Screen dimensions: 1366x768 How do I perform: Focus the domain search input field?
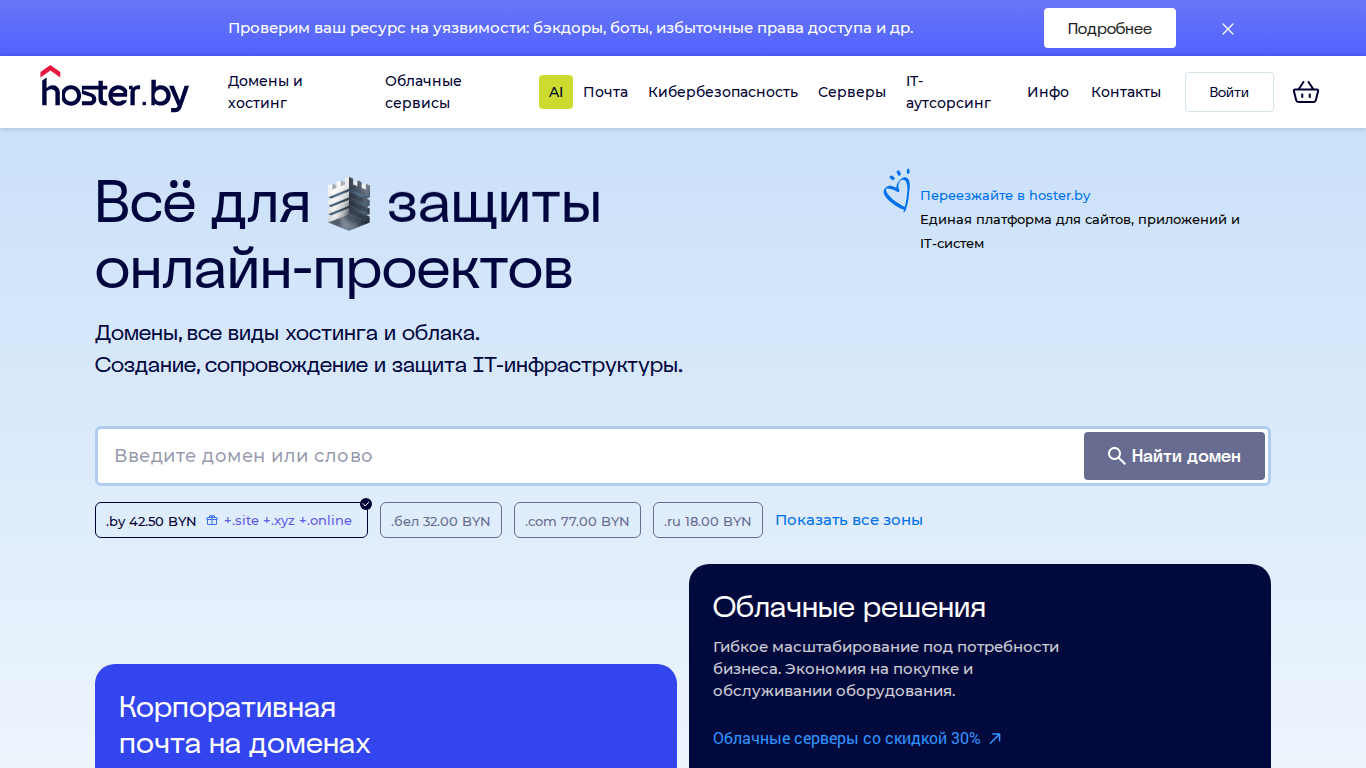tap(590, 456)
